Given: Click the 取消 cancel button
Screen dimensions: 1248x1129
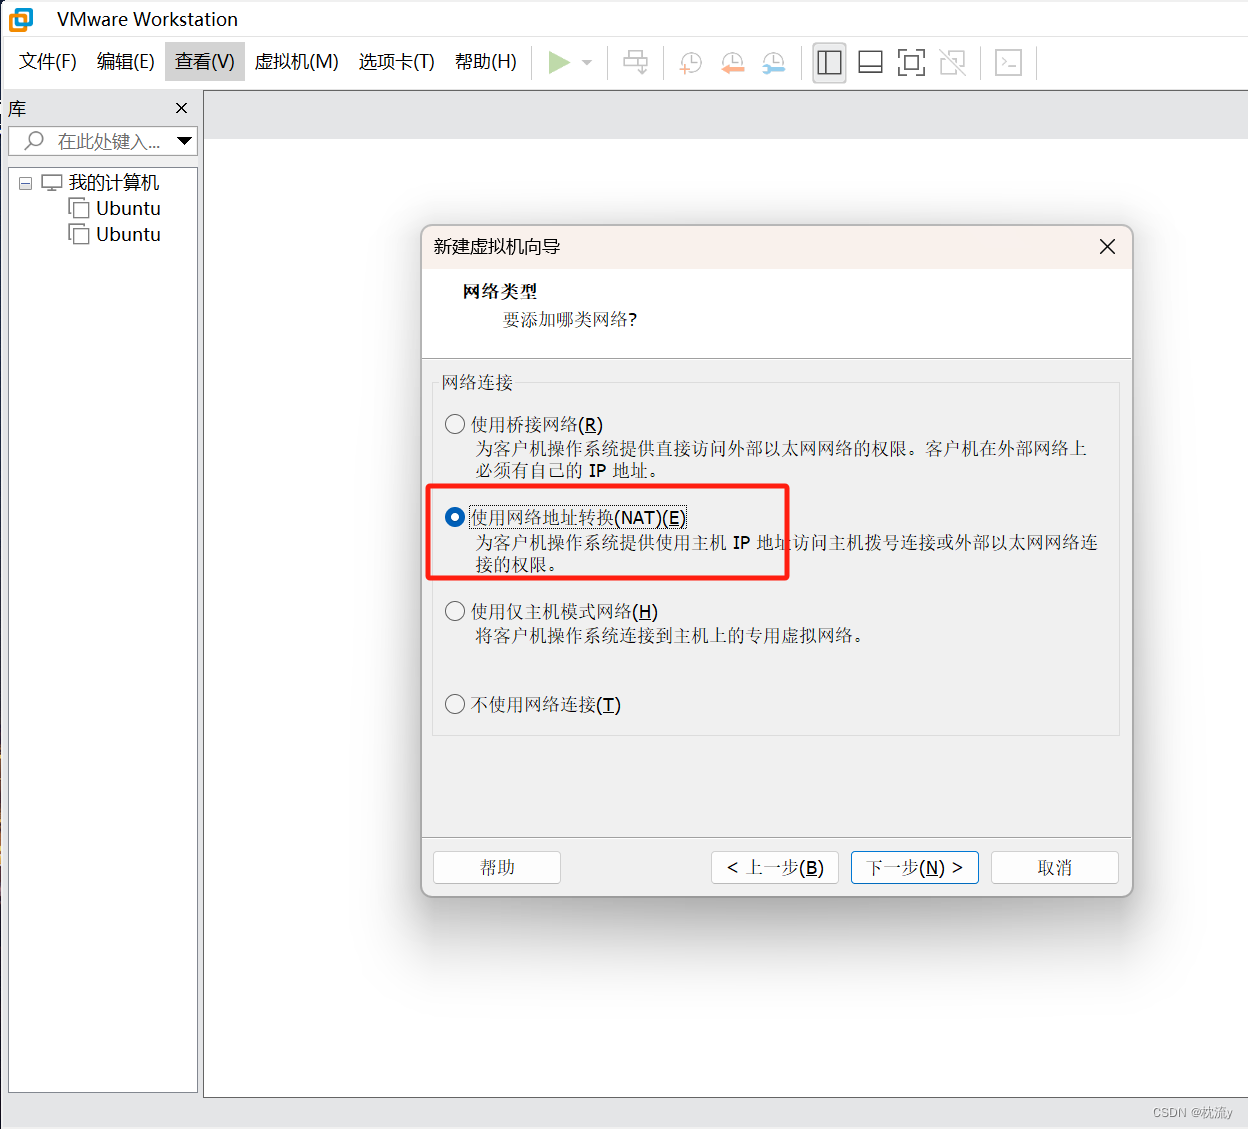Looking at the screenshot, I should coord(1055,867).
